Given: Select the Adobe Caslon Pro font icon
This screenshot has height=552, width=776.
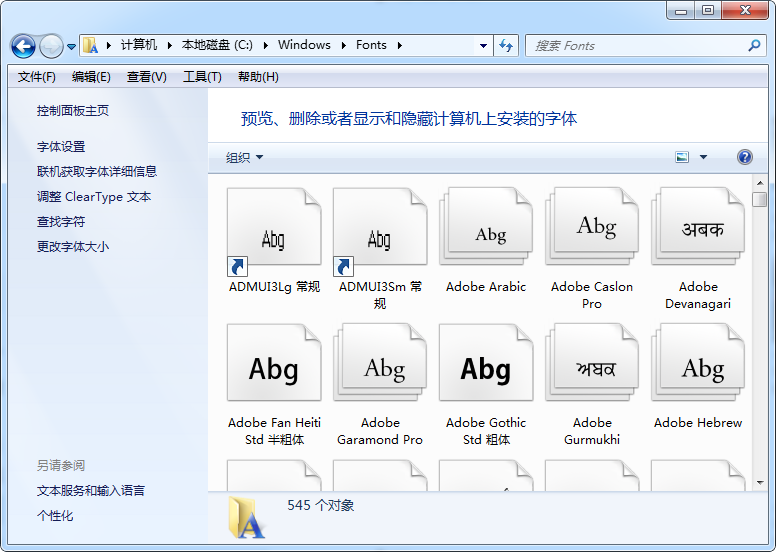Looking at the screenshot, I should pyautogui.click(x=592, y=225).
